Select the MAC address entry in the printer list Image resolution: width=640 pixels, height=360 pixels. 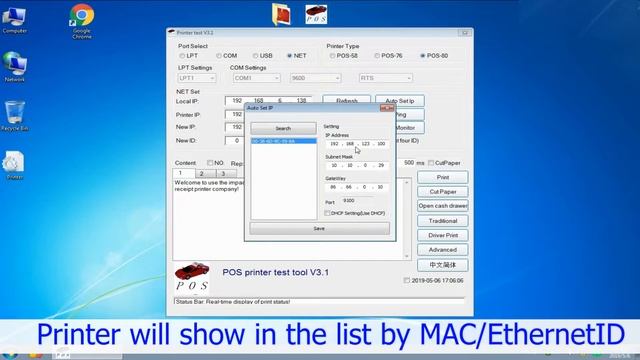(283, 141)
